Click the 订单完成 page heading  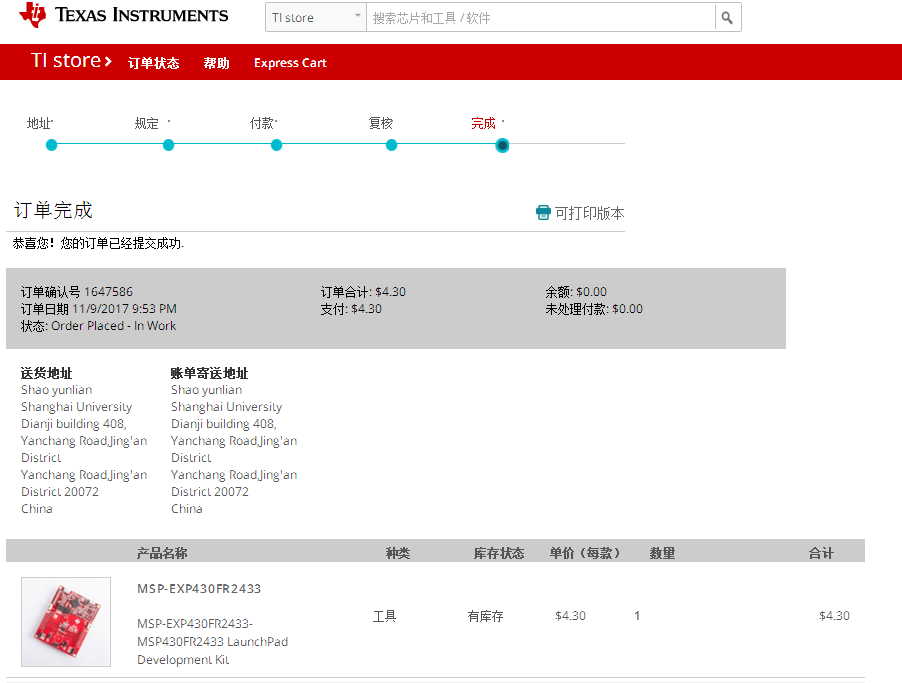click(53, 210)
